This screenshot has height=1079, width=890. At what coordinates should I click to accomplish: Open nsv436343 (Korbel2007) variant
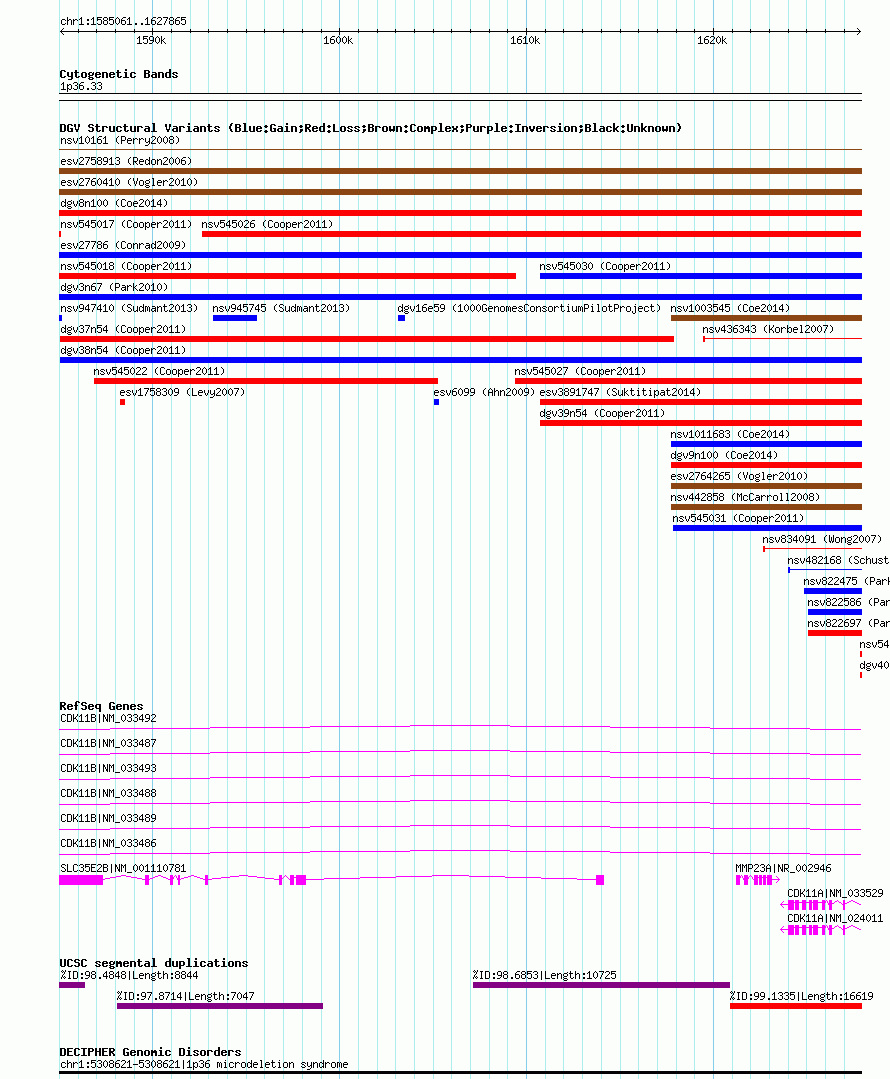pyautogui.click(x=782, y=339)
